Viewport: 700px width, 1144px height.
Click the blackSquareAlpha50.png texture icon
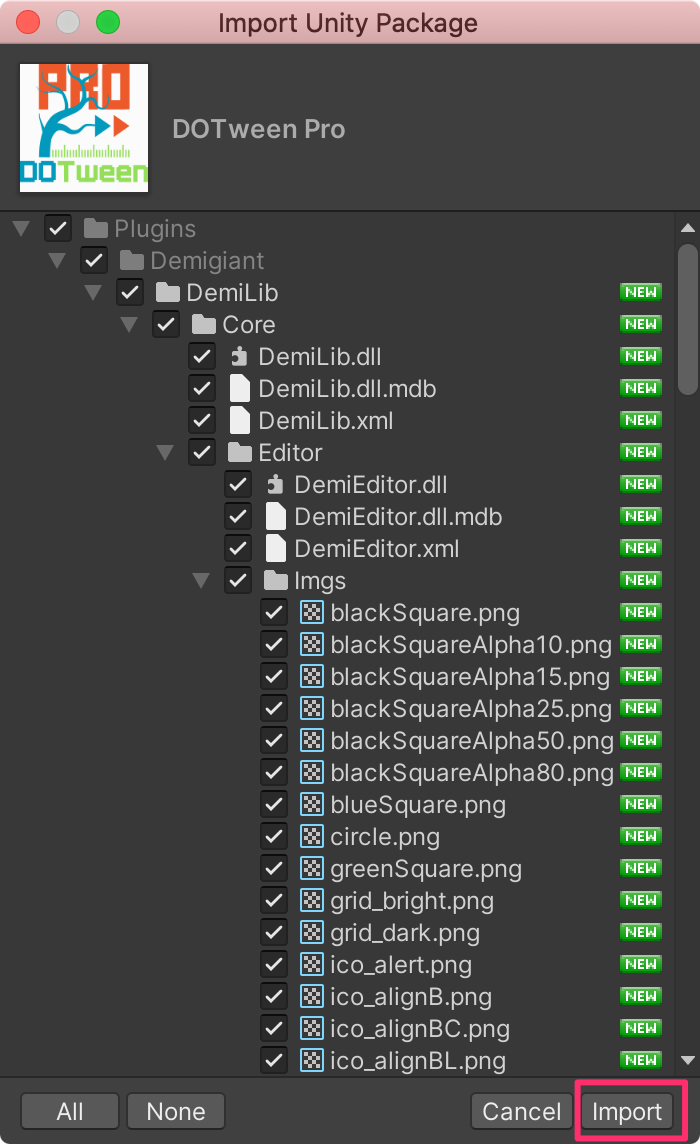tap(312, 741)
